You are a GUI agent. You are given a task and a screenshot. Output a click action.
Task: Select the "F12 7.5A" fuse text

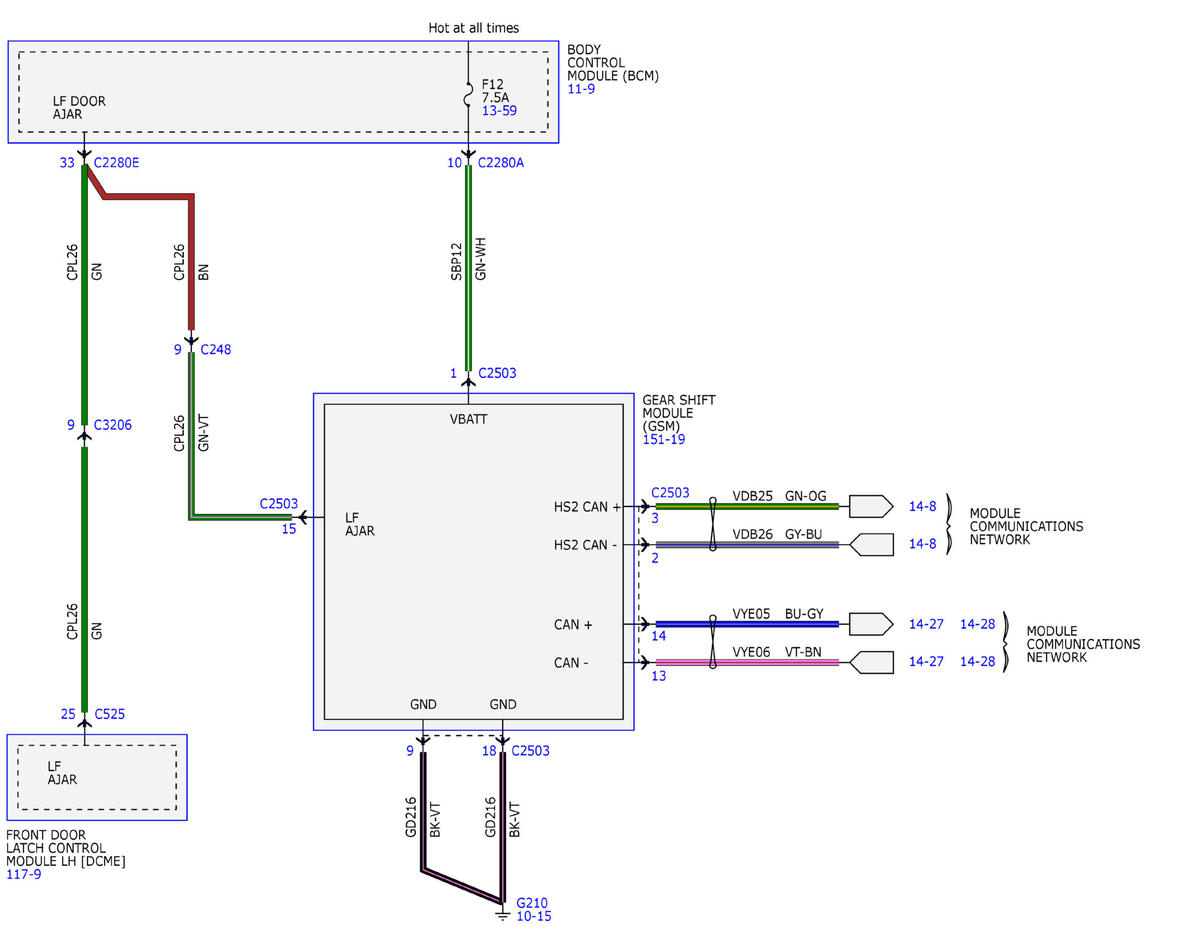tap(498, 92)
